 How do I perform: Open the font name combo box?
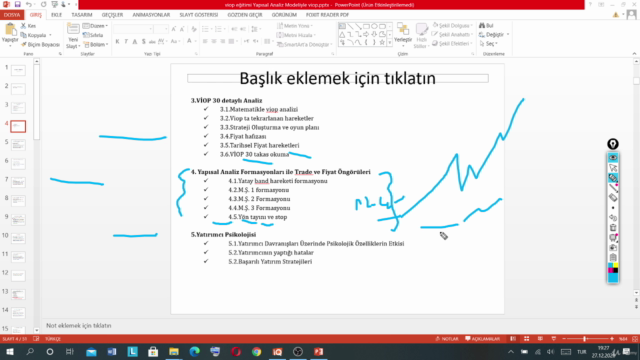pos(133,29)
